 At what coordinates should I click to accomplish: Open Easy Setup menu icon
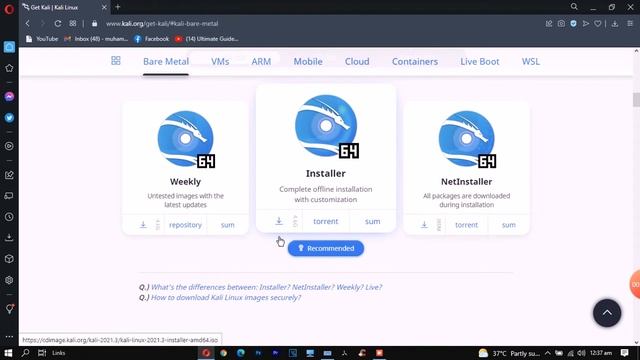pos(630,24)
